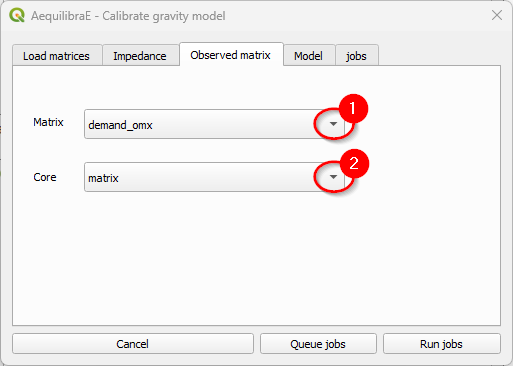This screenshot has height=366, width=513.
Task: Click the Queue jobs button
Action: [x=318, y=344]
